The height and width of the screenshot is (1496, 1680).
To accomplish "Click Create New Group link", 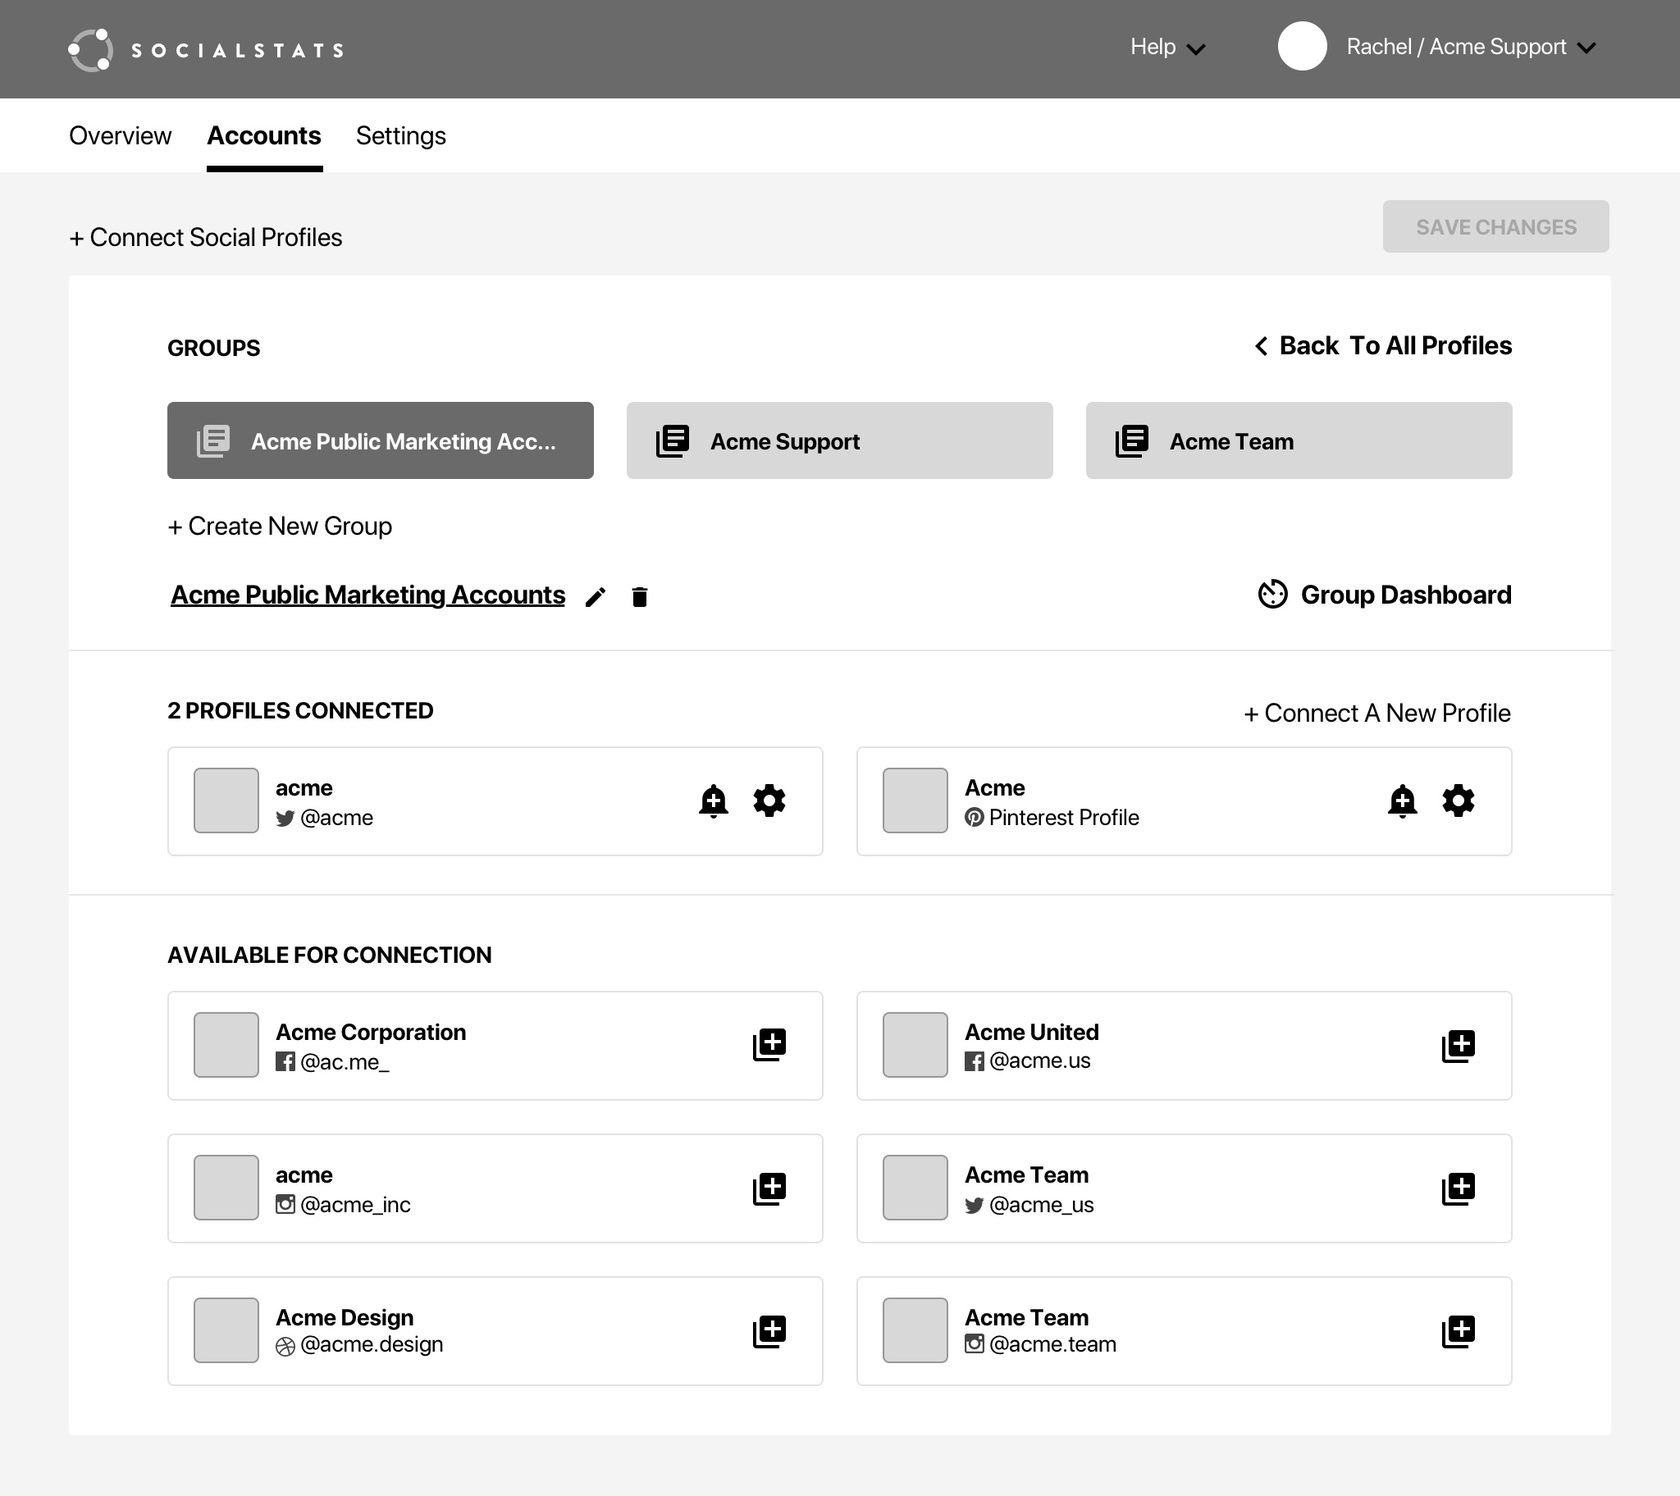I will [280, 526].
